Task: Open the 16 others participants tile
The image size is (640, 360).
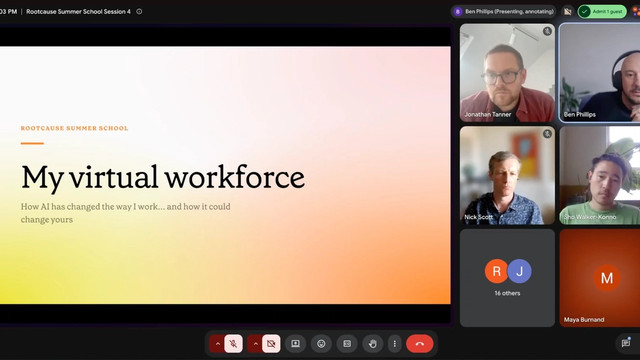Action: [x=507, y=278]
